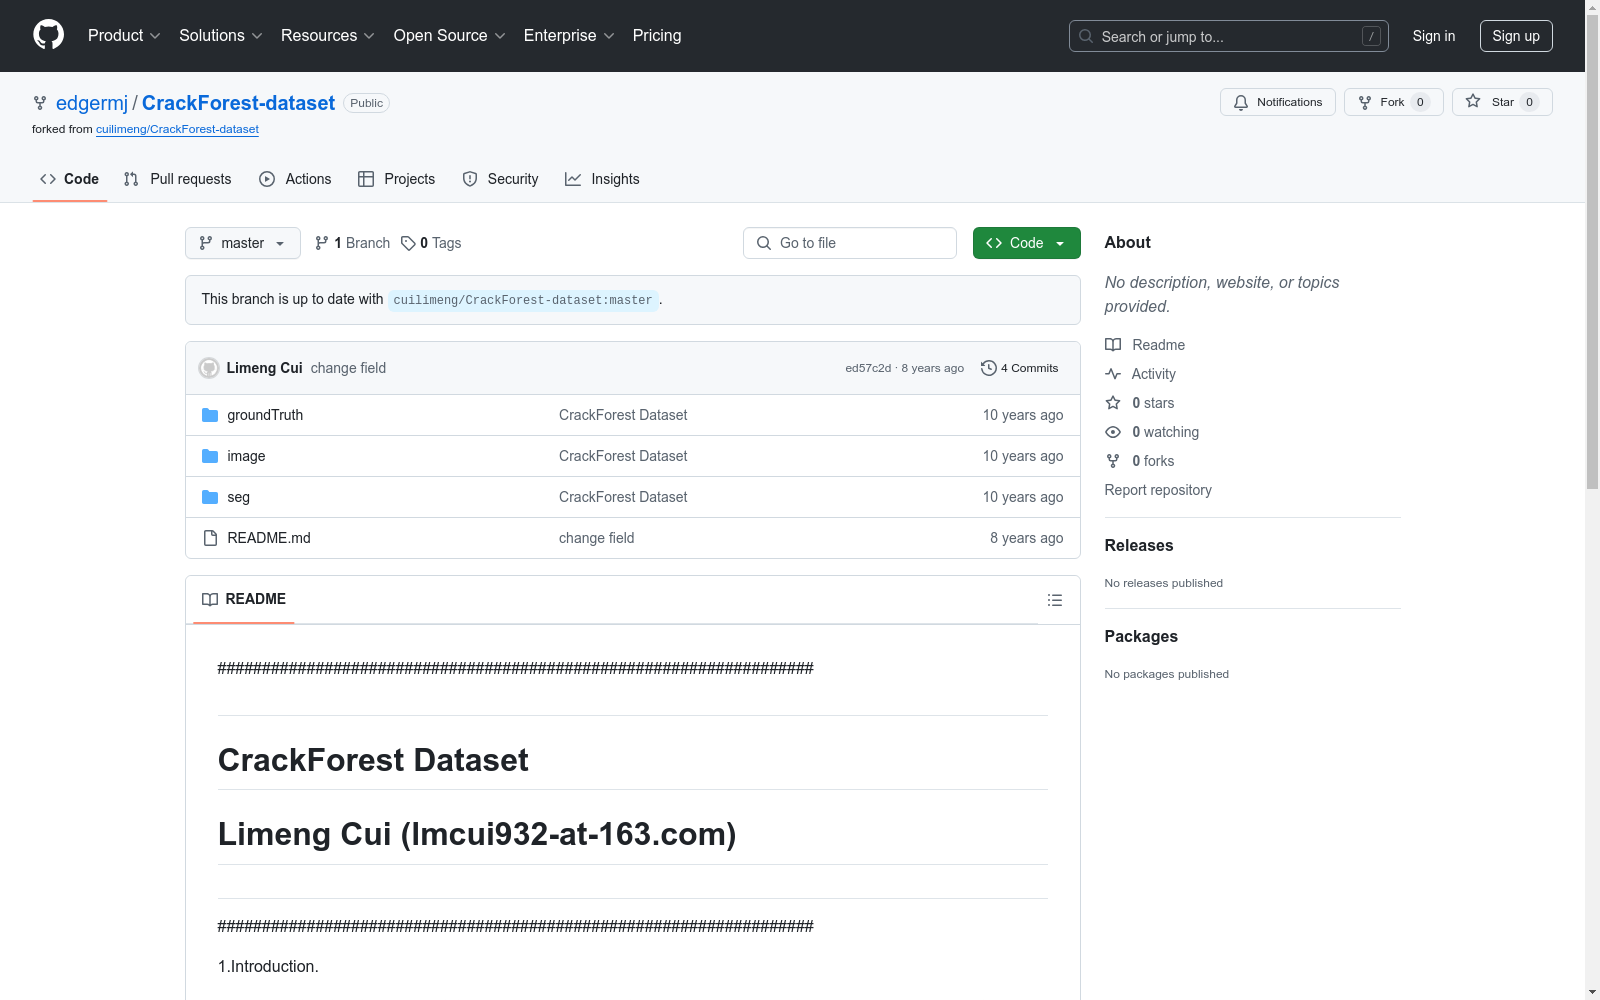Expand the Product menu
Screen dimensions: 1600x1000
pos(124,35)
